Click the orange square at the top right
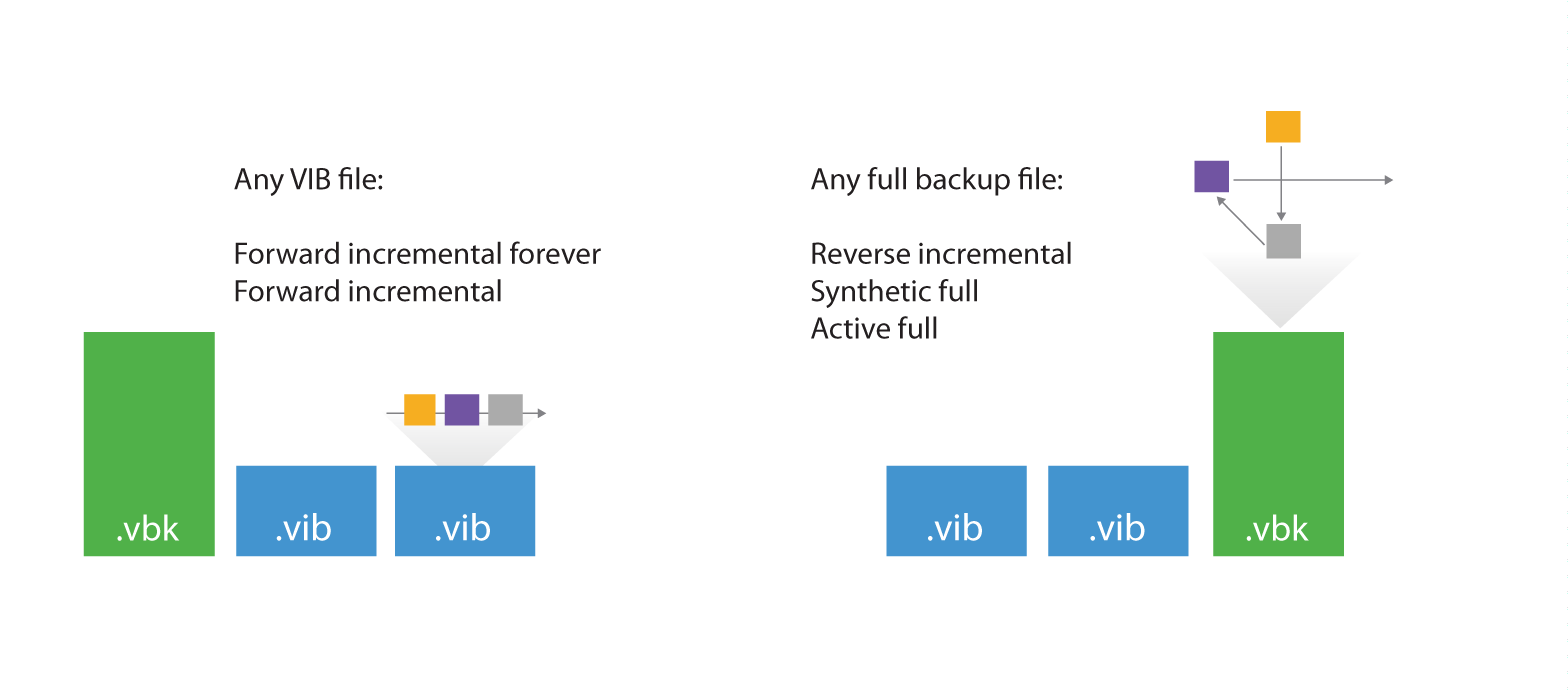The height and width of the screenshot is (700, 1568). (1283, 127)
